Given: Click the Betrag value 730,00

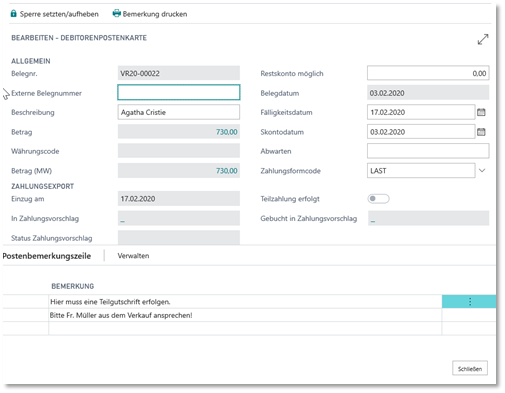Looking at the screenshot, I should pos(227,132).
